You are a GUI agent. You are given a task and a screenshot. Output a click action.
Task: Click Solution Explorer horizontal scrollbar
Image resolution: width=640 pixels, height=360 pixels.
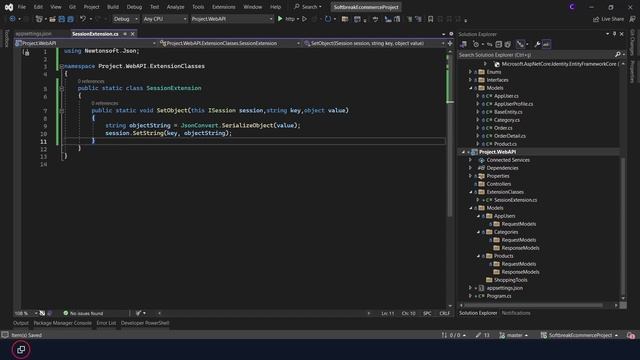click(x=533, y=305)
